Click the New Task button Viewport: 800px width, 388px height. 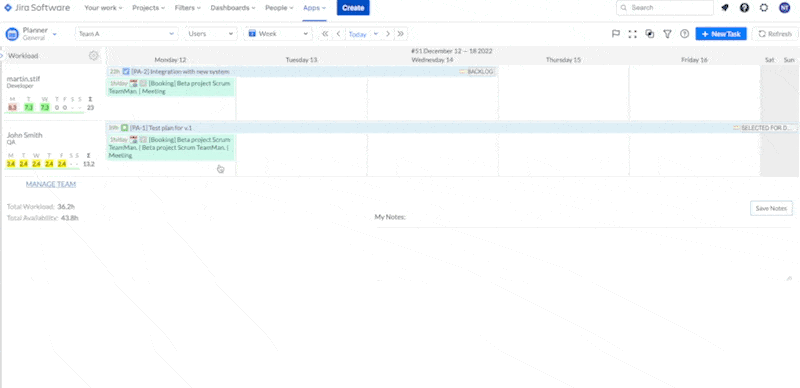click(x=721, y=34)
